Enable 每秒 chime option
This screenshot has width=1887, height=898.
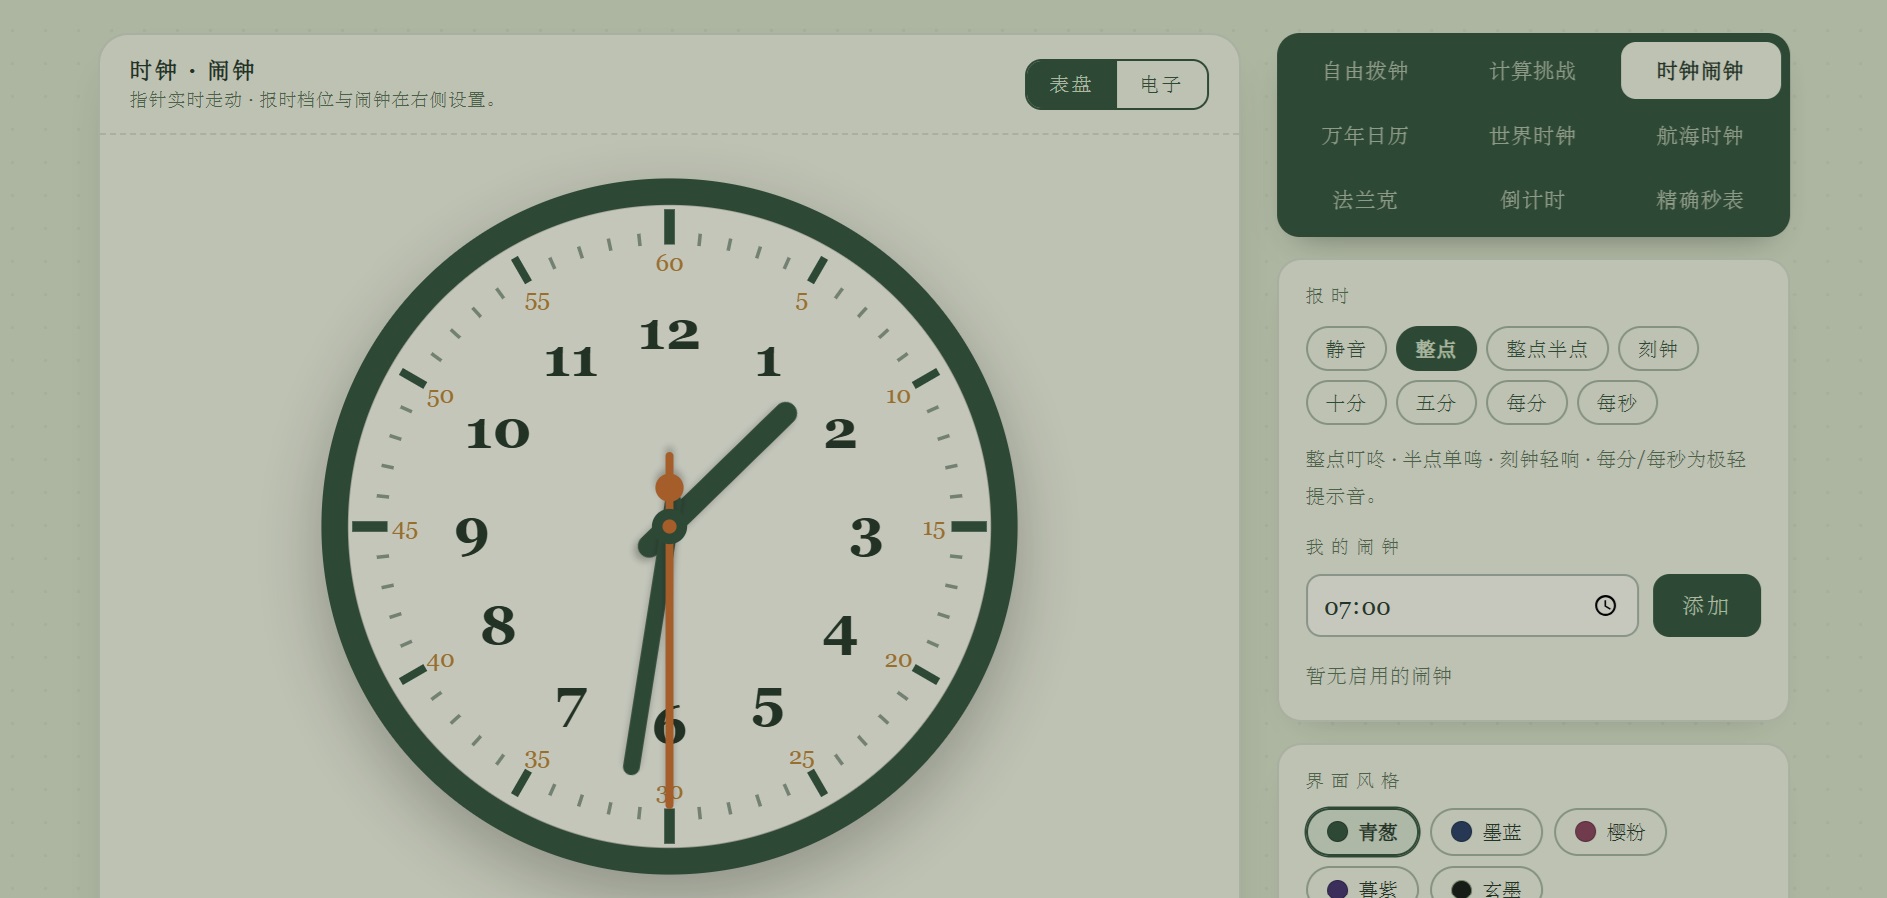(1617, 403)
